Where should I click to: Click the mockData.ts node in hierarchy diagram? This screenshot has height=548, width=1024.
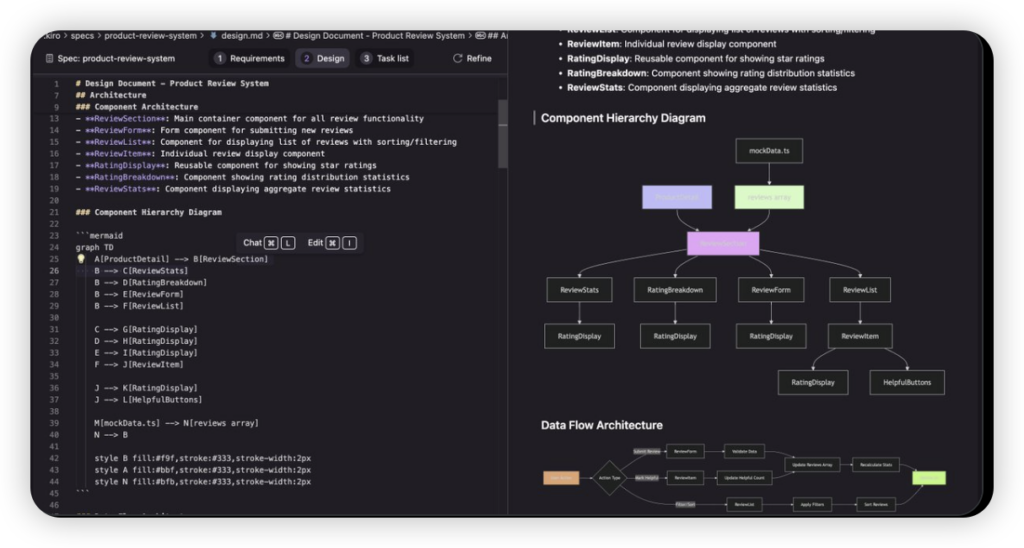[x=769, y=151]
